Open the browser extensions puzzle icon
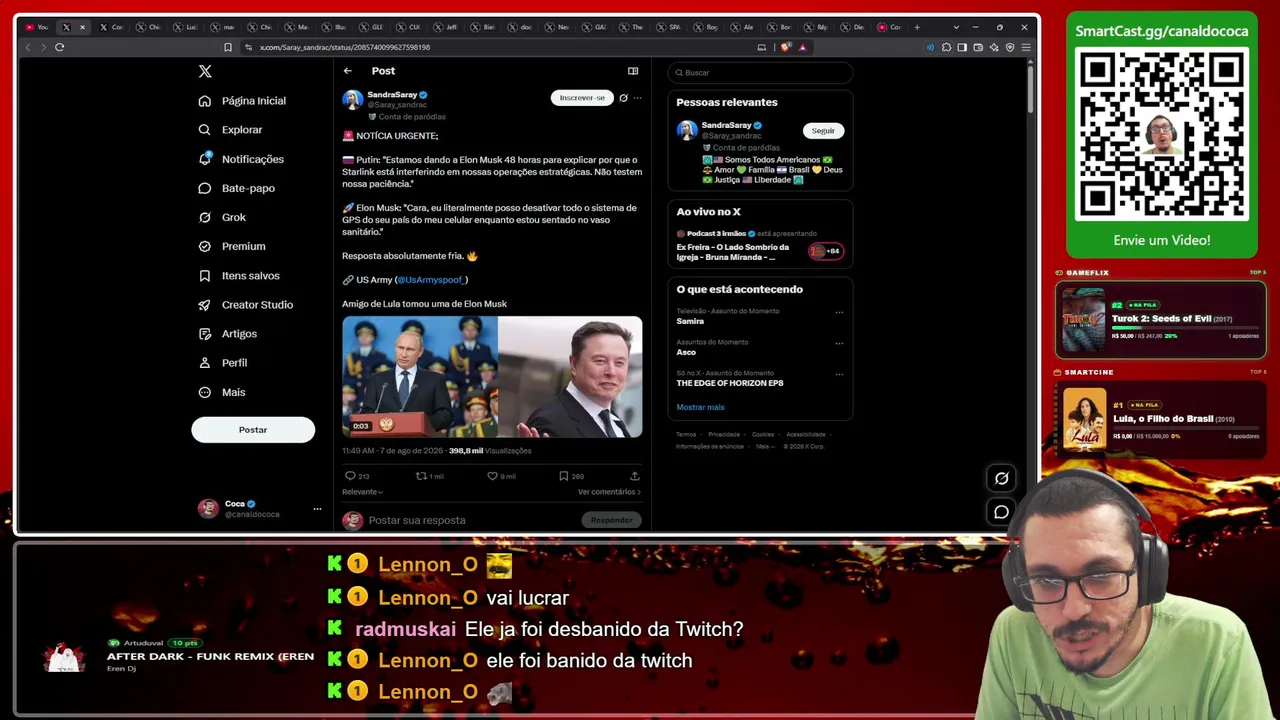 [946, 47]
